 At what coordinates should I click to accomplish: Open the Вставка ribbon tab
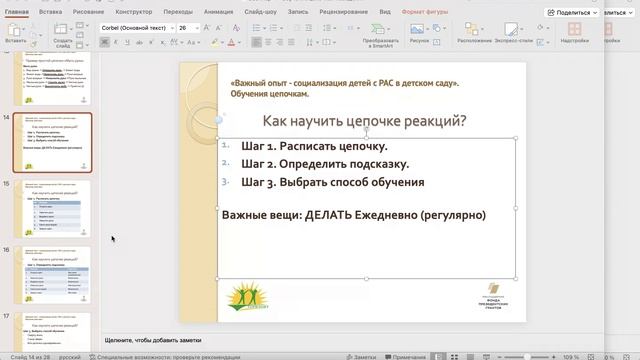tap(51, 12)
